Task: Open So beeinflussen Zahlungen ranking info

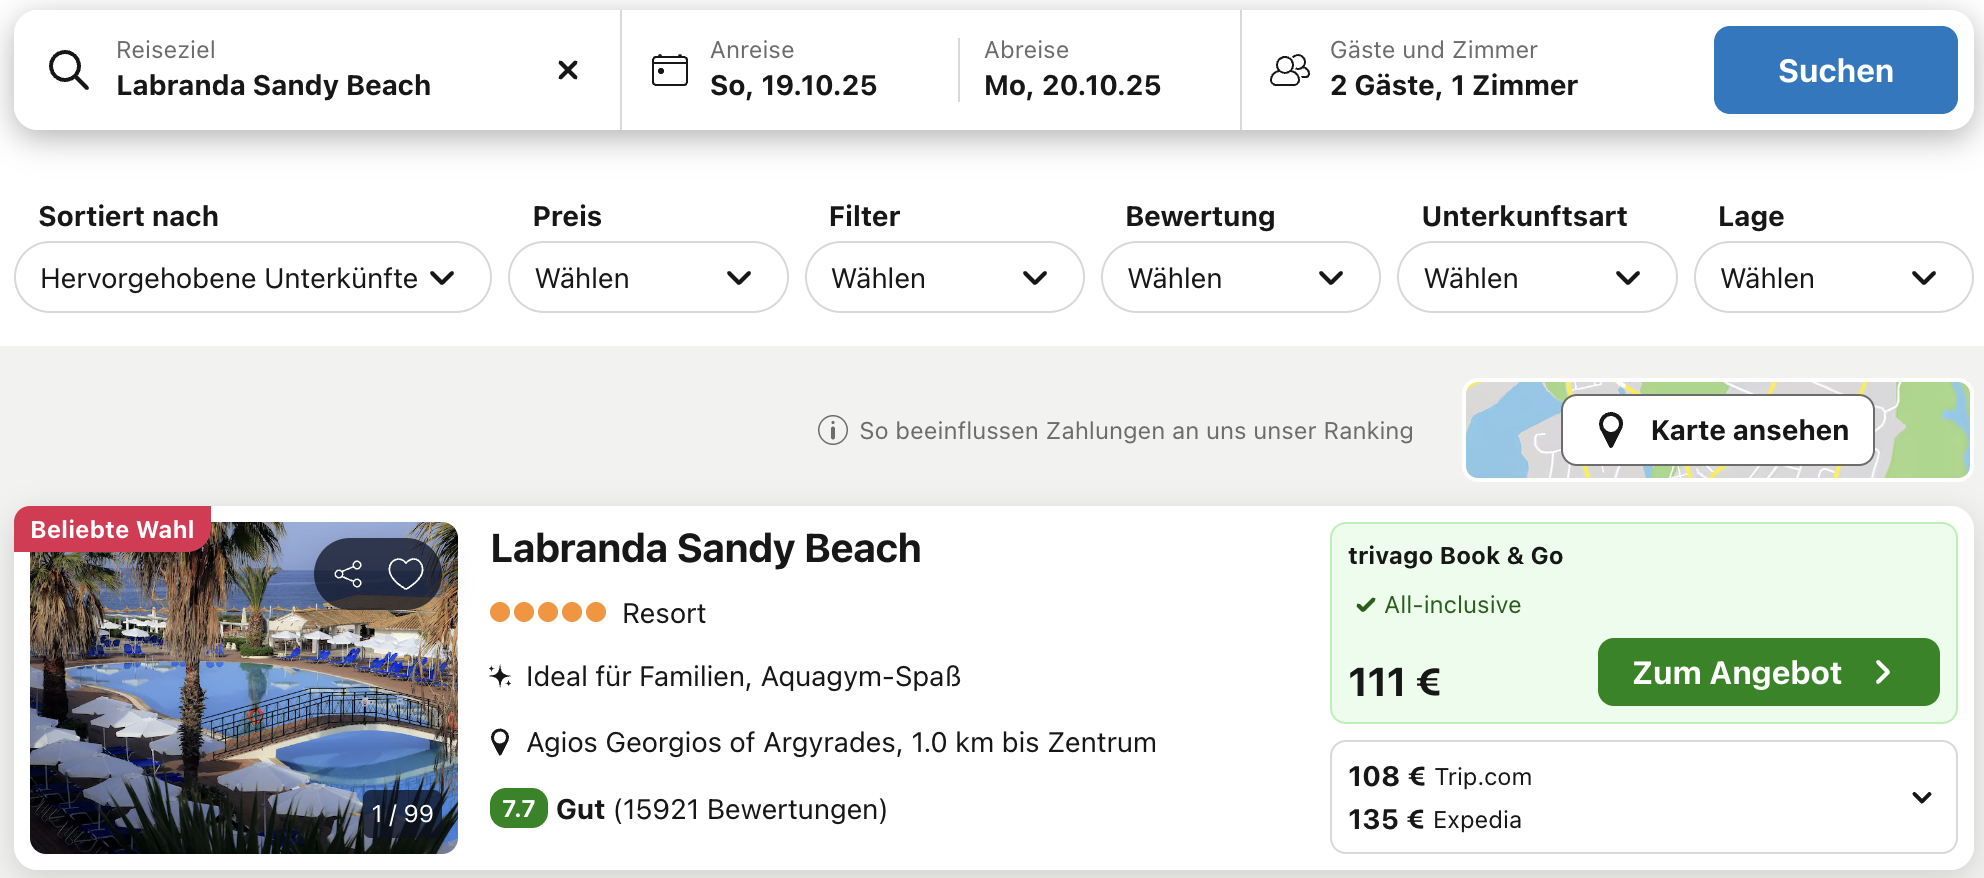Action: pyautogui.click(x=1136, y=431)
